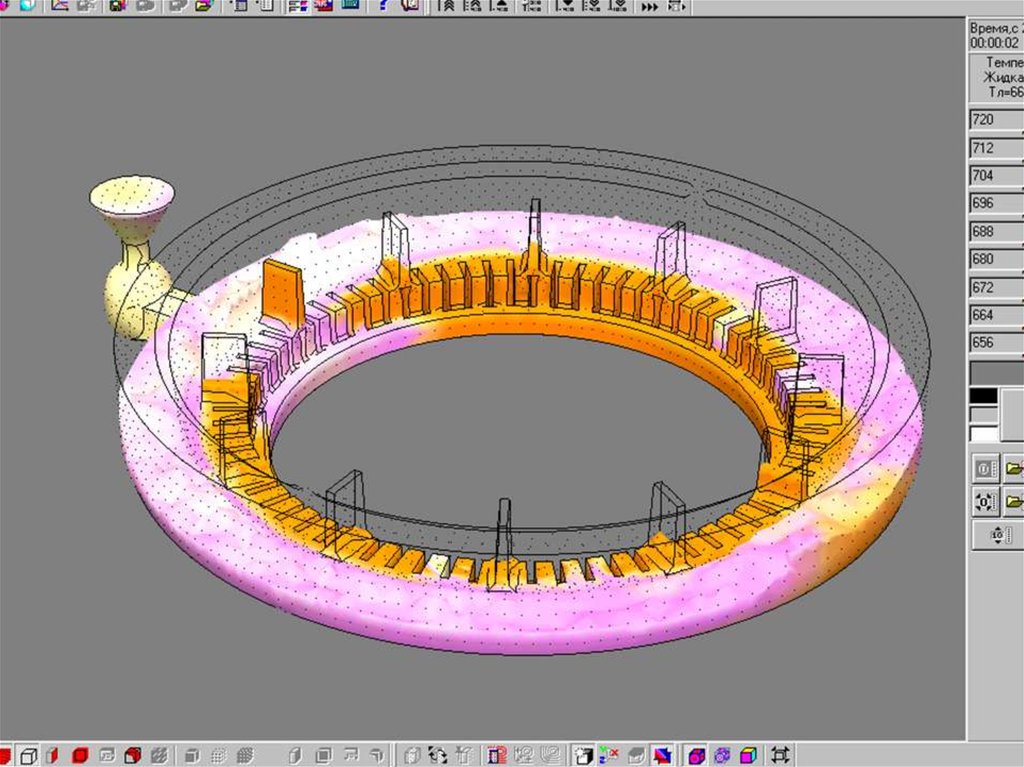Click the teal monitor screen icon
The height and width of the screenshot is (767, 1024).
click(349, 5)
